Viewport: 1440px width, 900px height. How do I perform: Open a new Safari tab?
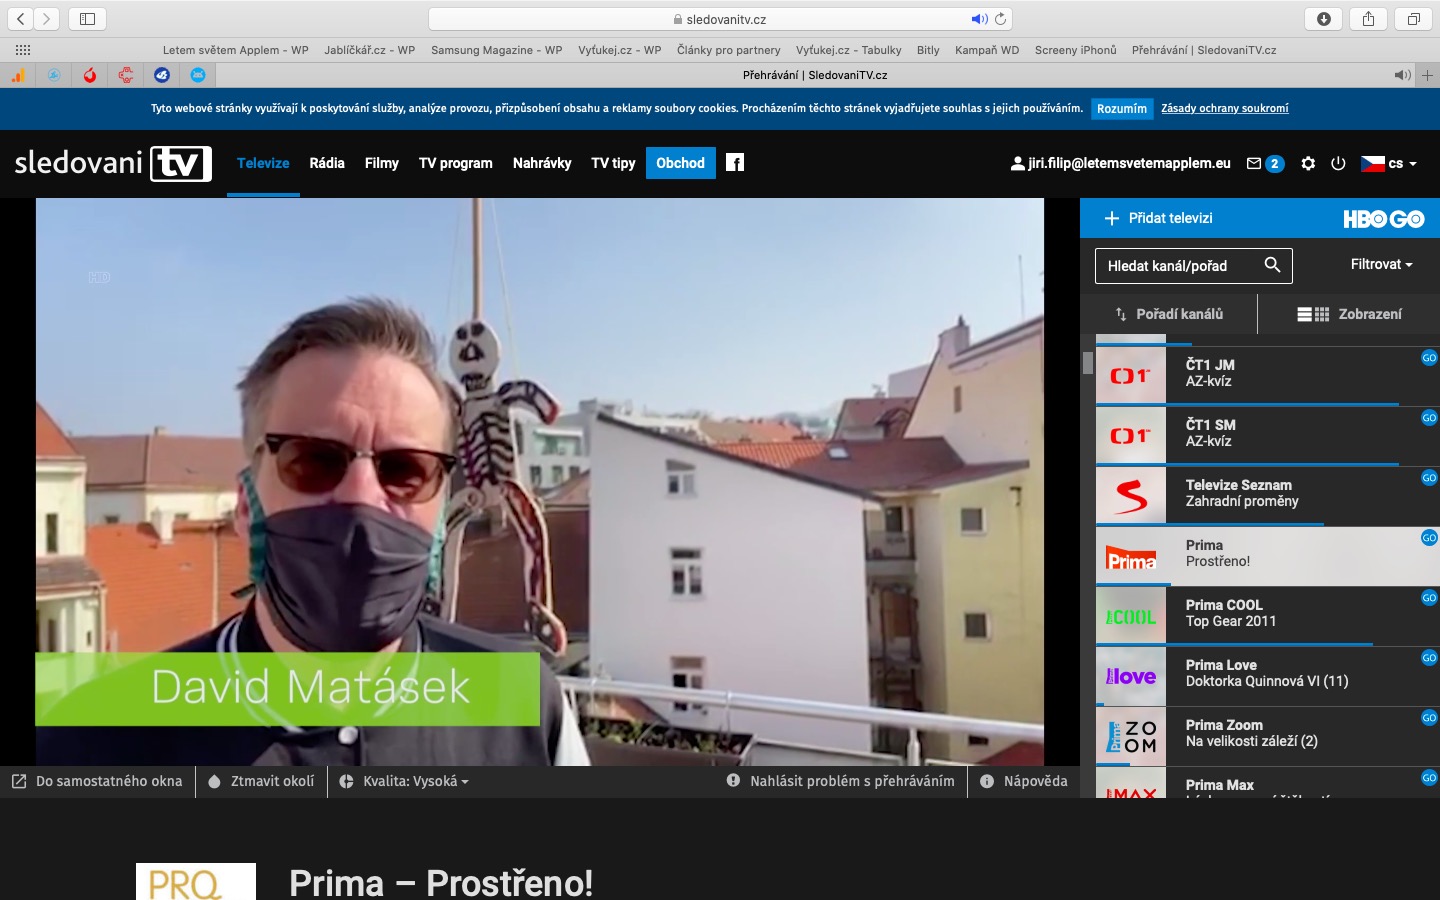(x=1427, y=75)
